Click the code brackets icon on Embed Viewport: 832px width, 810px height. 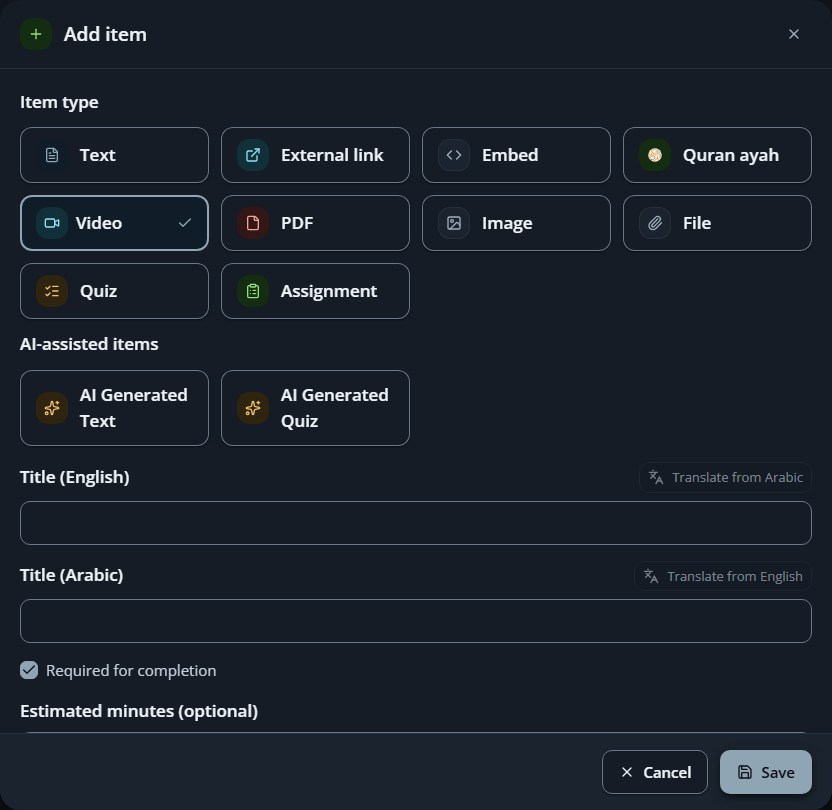tap(454, 155)
